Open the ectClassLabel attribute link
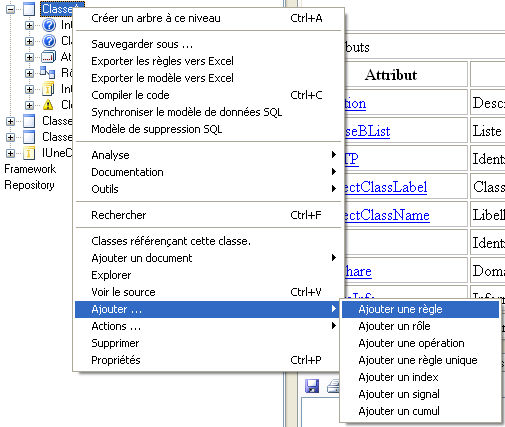Viewport: 505px width, 427px height. point(386,187)
